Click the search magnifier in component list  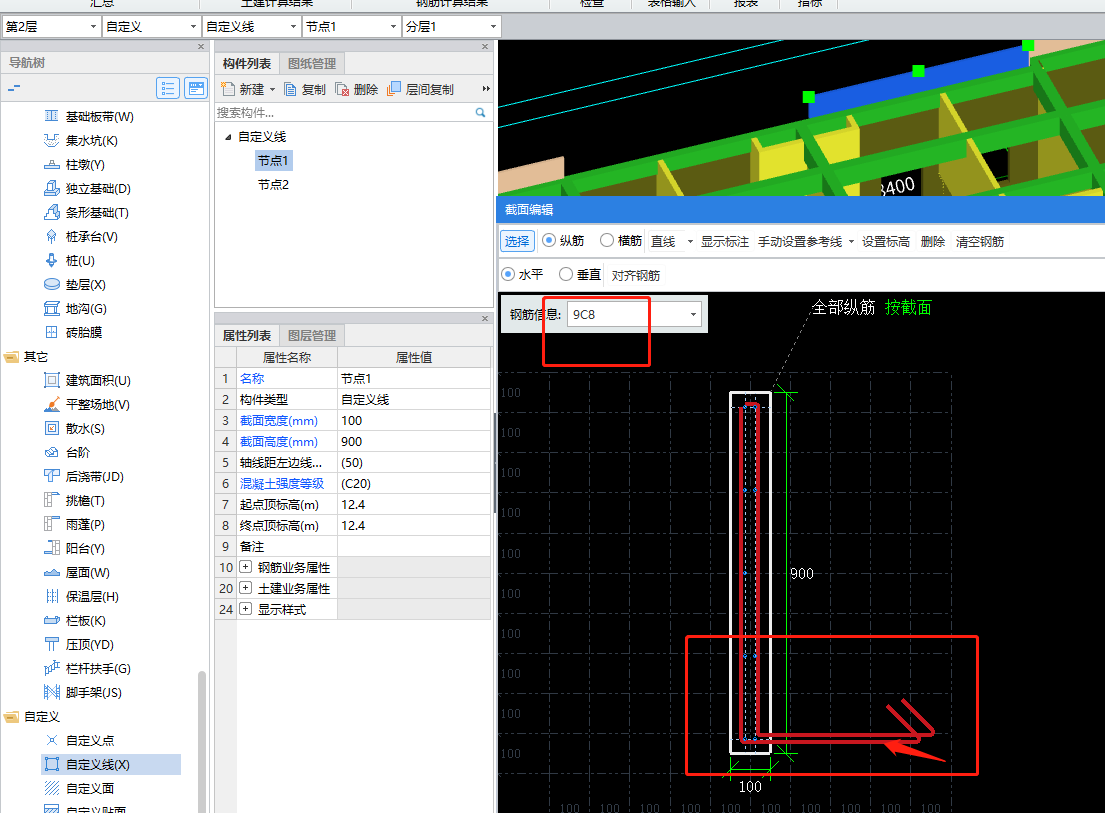pos(481,112)
